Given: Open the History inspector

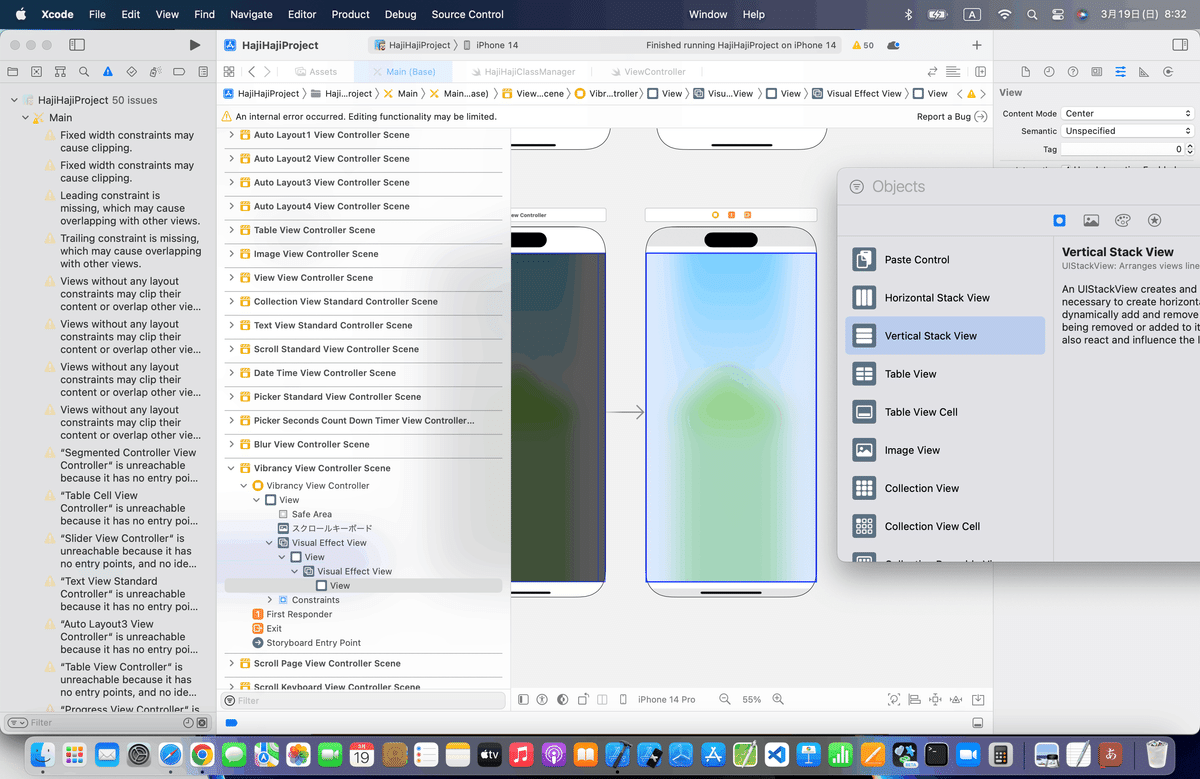Looking at the screenshot, I should click(x=1049, y=72).
